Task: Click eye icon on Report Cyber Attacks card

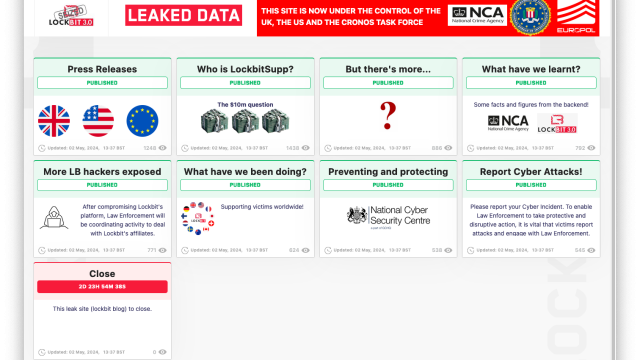Action: (591, 250)
